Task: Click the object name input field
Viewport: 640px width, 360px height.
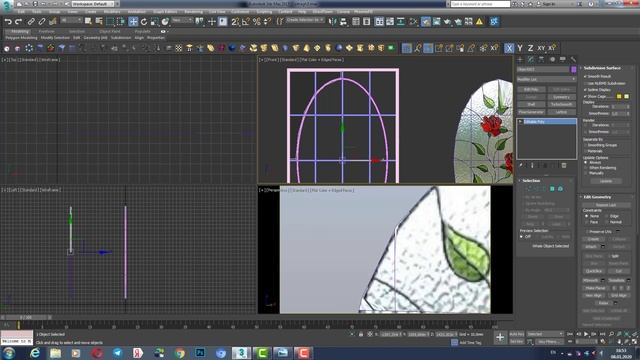Action: pos(543,69)
